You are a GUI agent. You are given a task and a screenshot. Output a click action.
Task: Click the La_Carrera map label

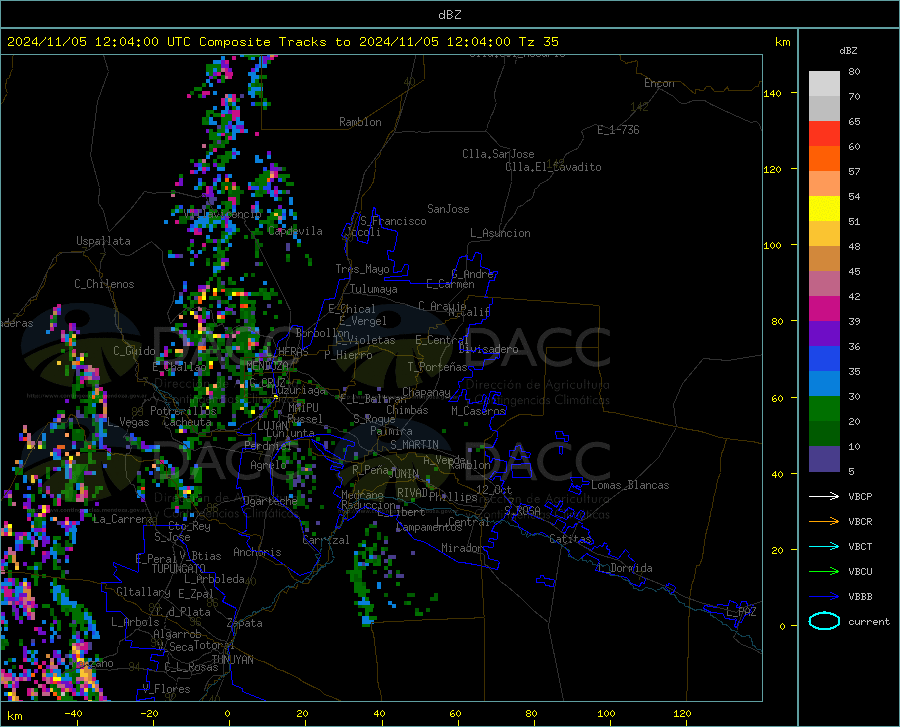[123, 519]
